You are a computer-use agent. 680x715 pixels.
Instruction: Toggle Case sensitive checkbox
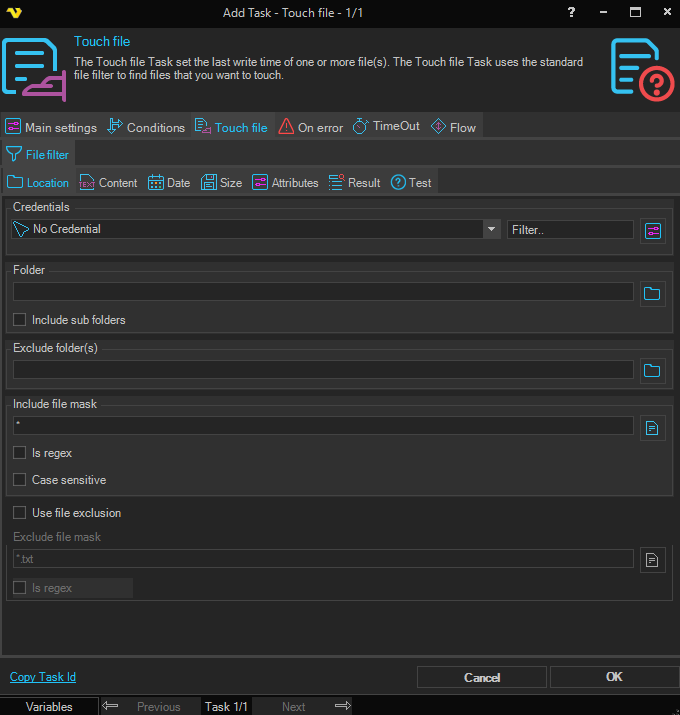coord(20,480)
